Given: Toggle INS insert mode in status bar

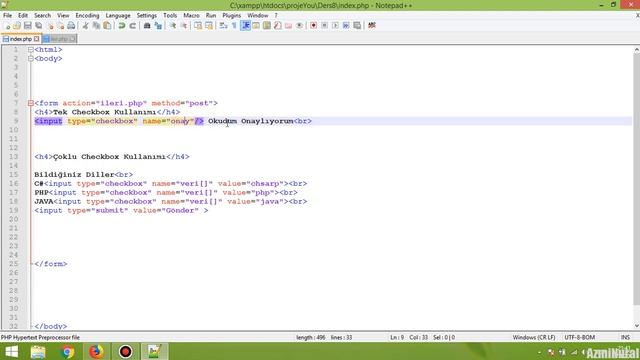Looking at the screenshot, I should (x=625, y=338).
